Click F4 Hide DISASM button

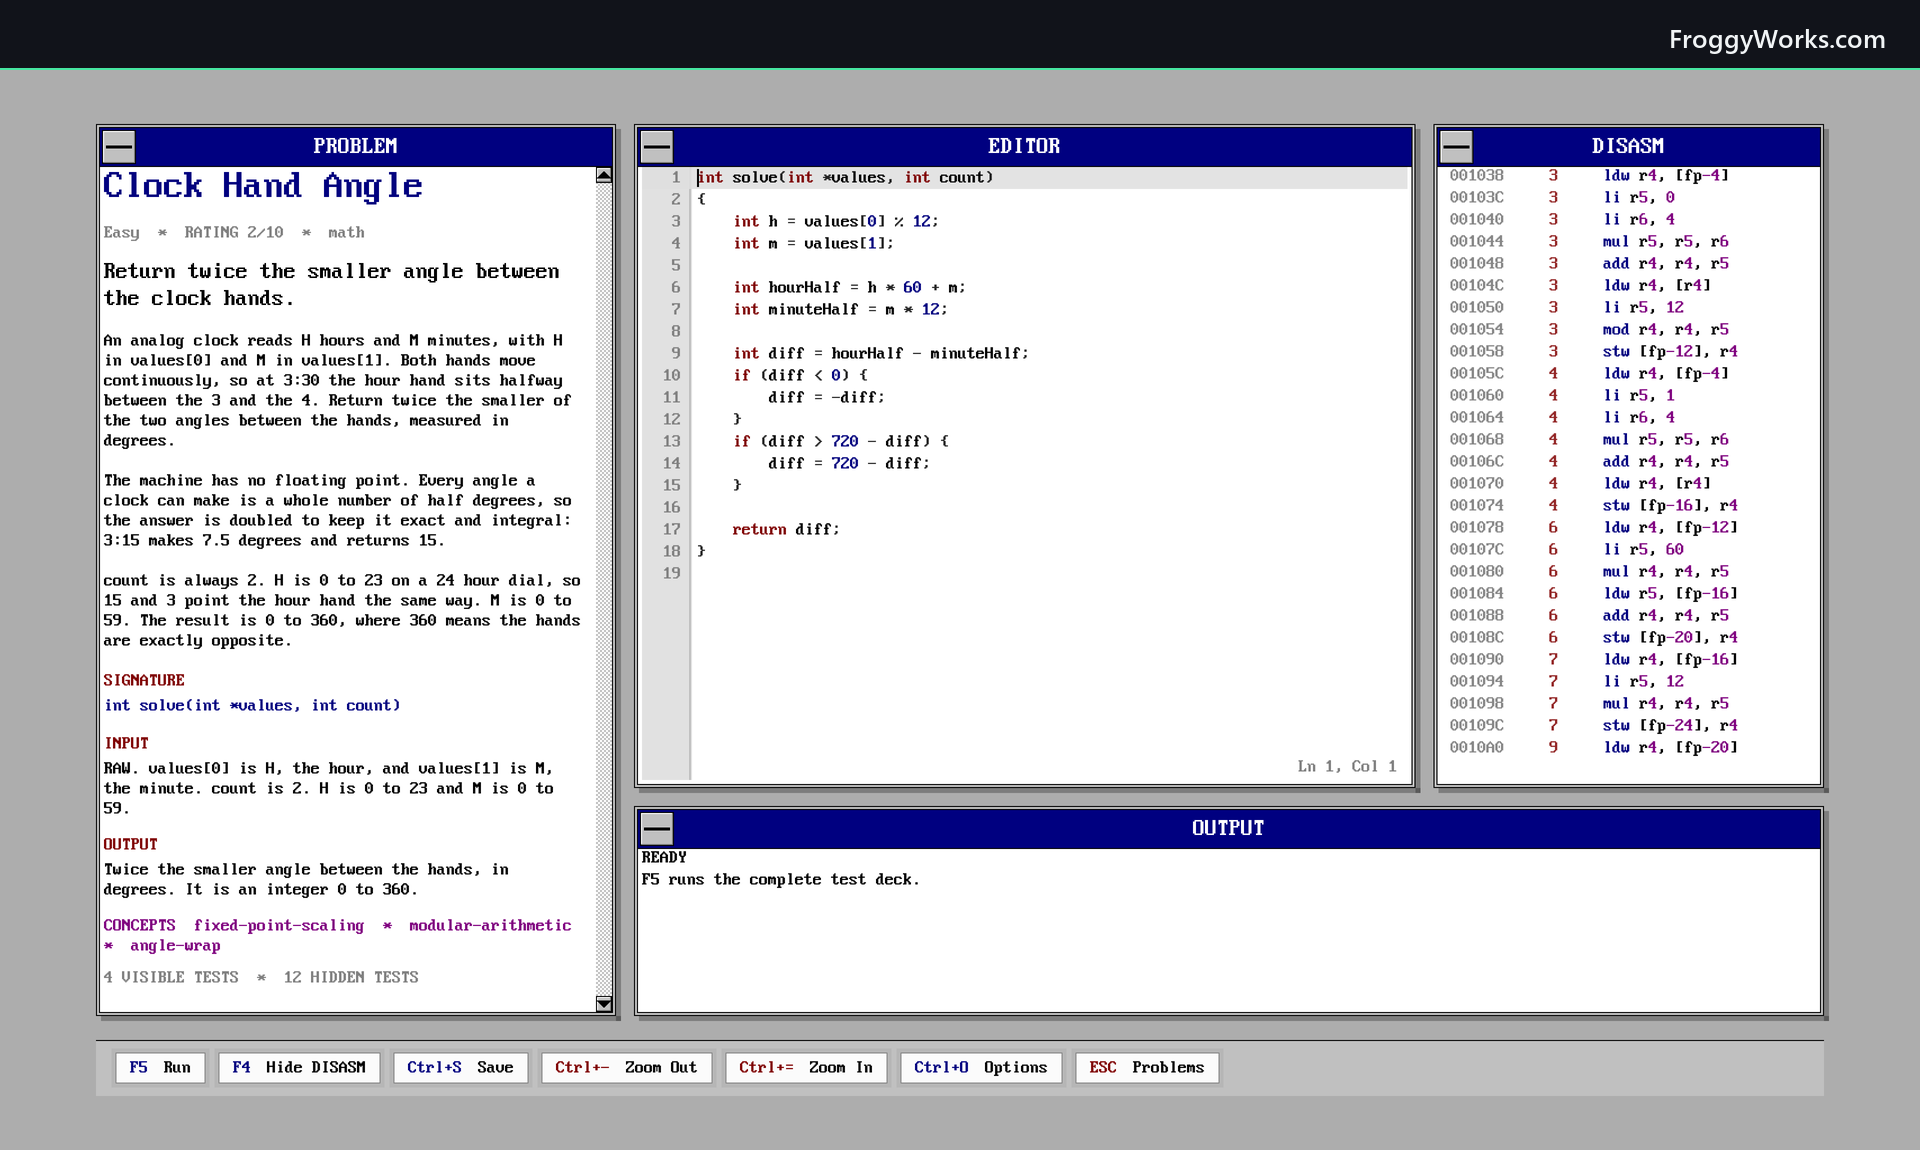pos(299,1068)
